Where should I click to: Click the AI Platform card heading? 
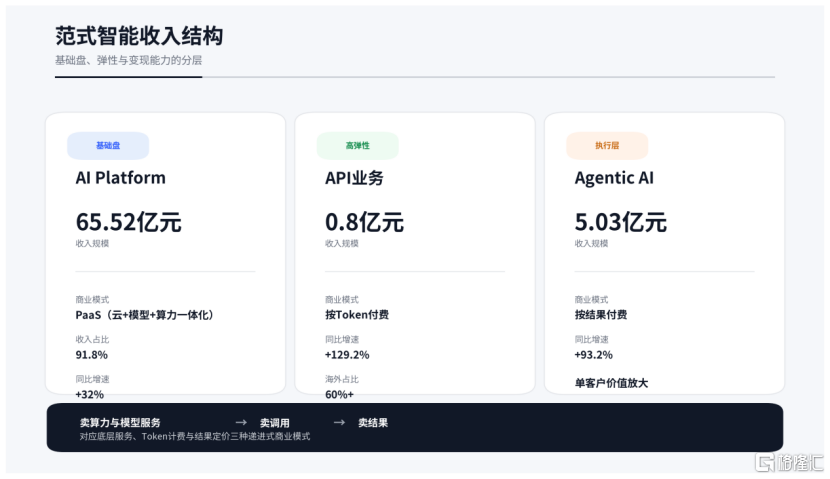click(120, 178)
